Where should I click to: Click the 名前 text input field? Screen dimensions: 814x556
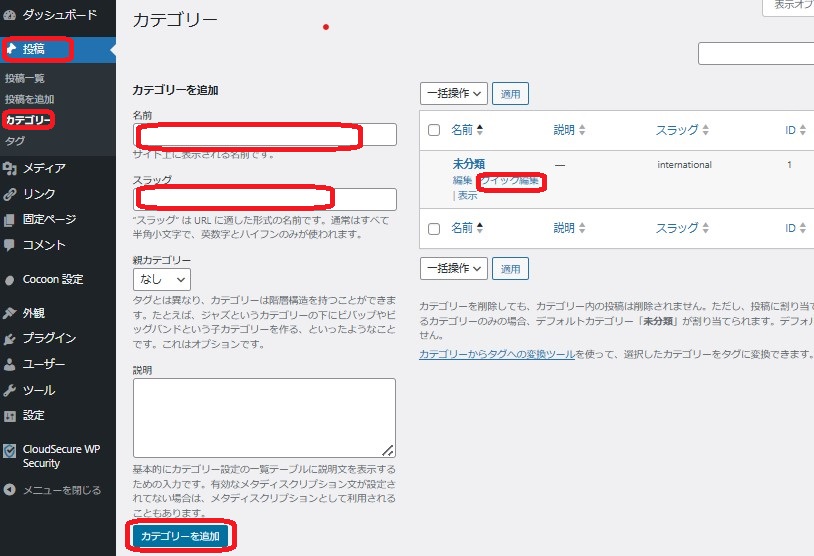click(265, 135)
